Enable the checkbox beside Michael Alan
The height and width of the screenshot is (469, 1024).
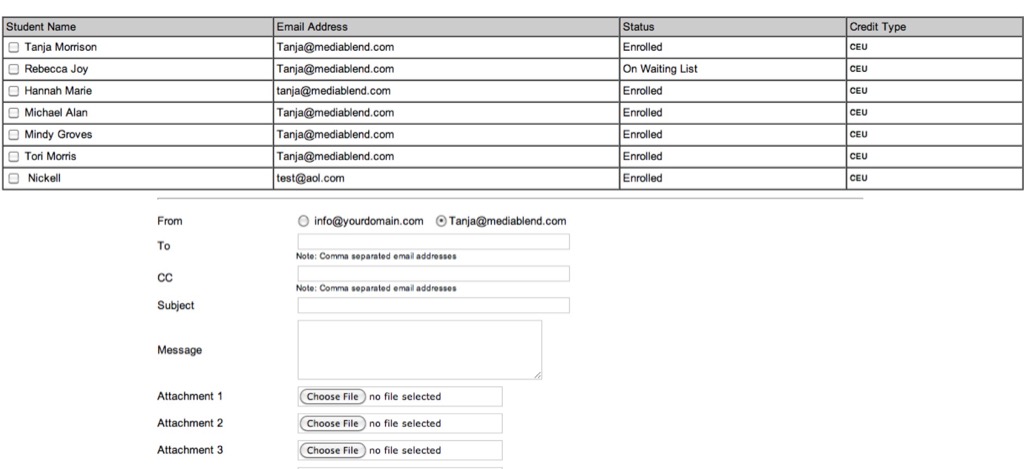pos(14,113)
